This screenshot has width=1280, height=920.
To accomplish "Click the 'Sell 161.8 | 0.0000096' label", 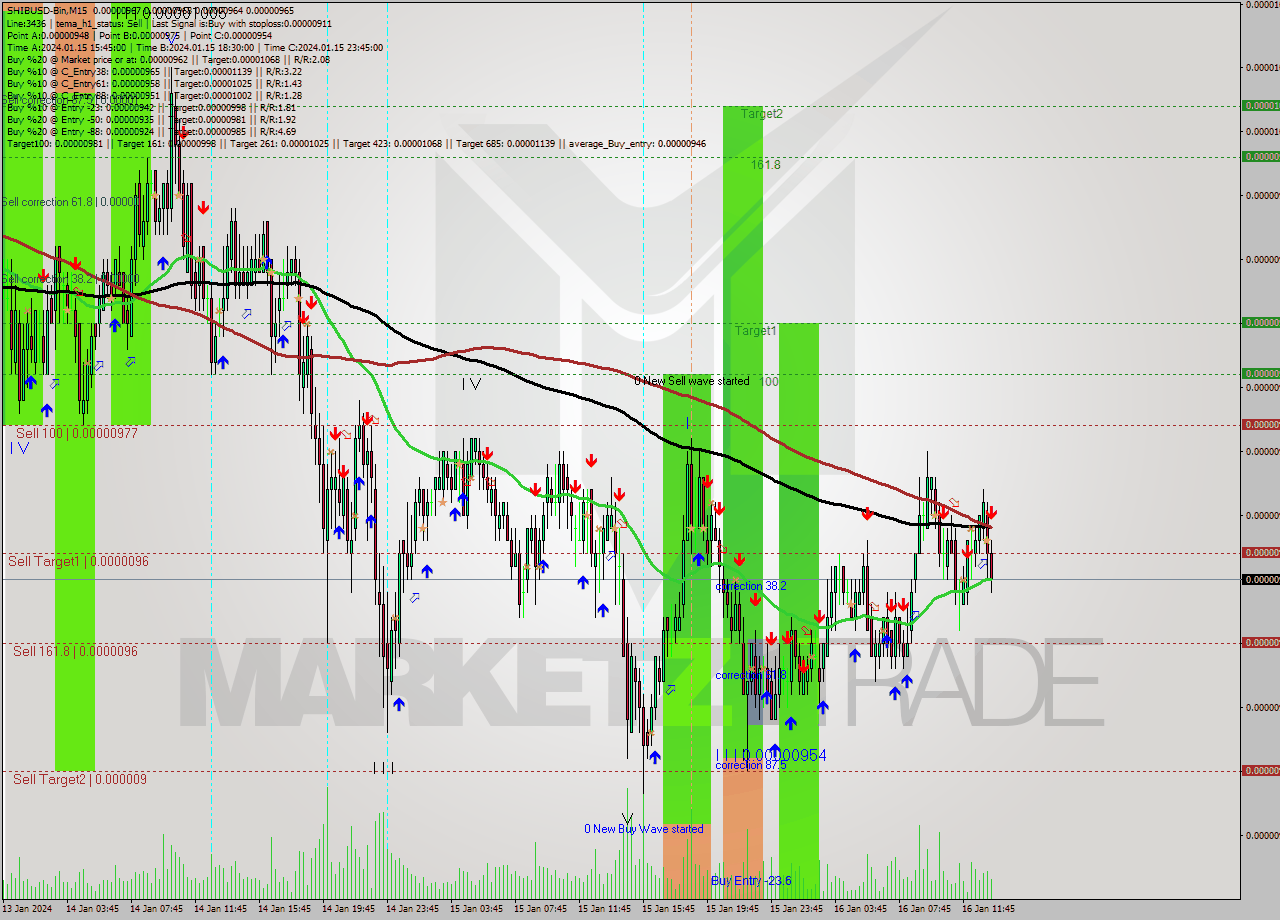I will point(75,651).
